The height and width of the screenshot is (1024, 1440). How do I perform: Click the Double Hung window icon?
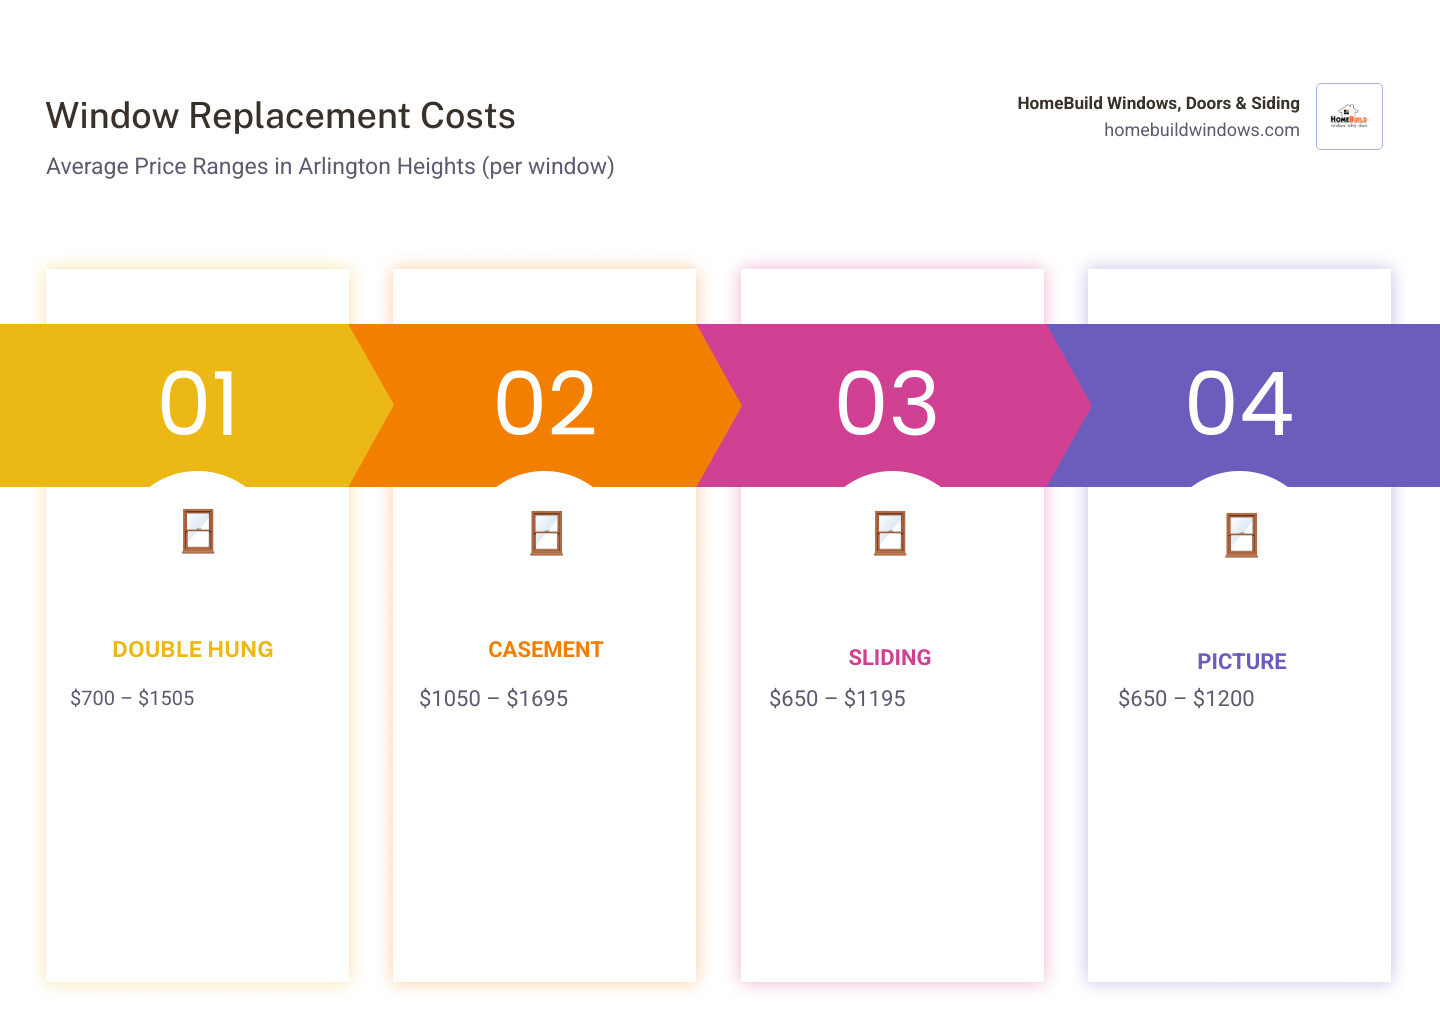(197, 532)
